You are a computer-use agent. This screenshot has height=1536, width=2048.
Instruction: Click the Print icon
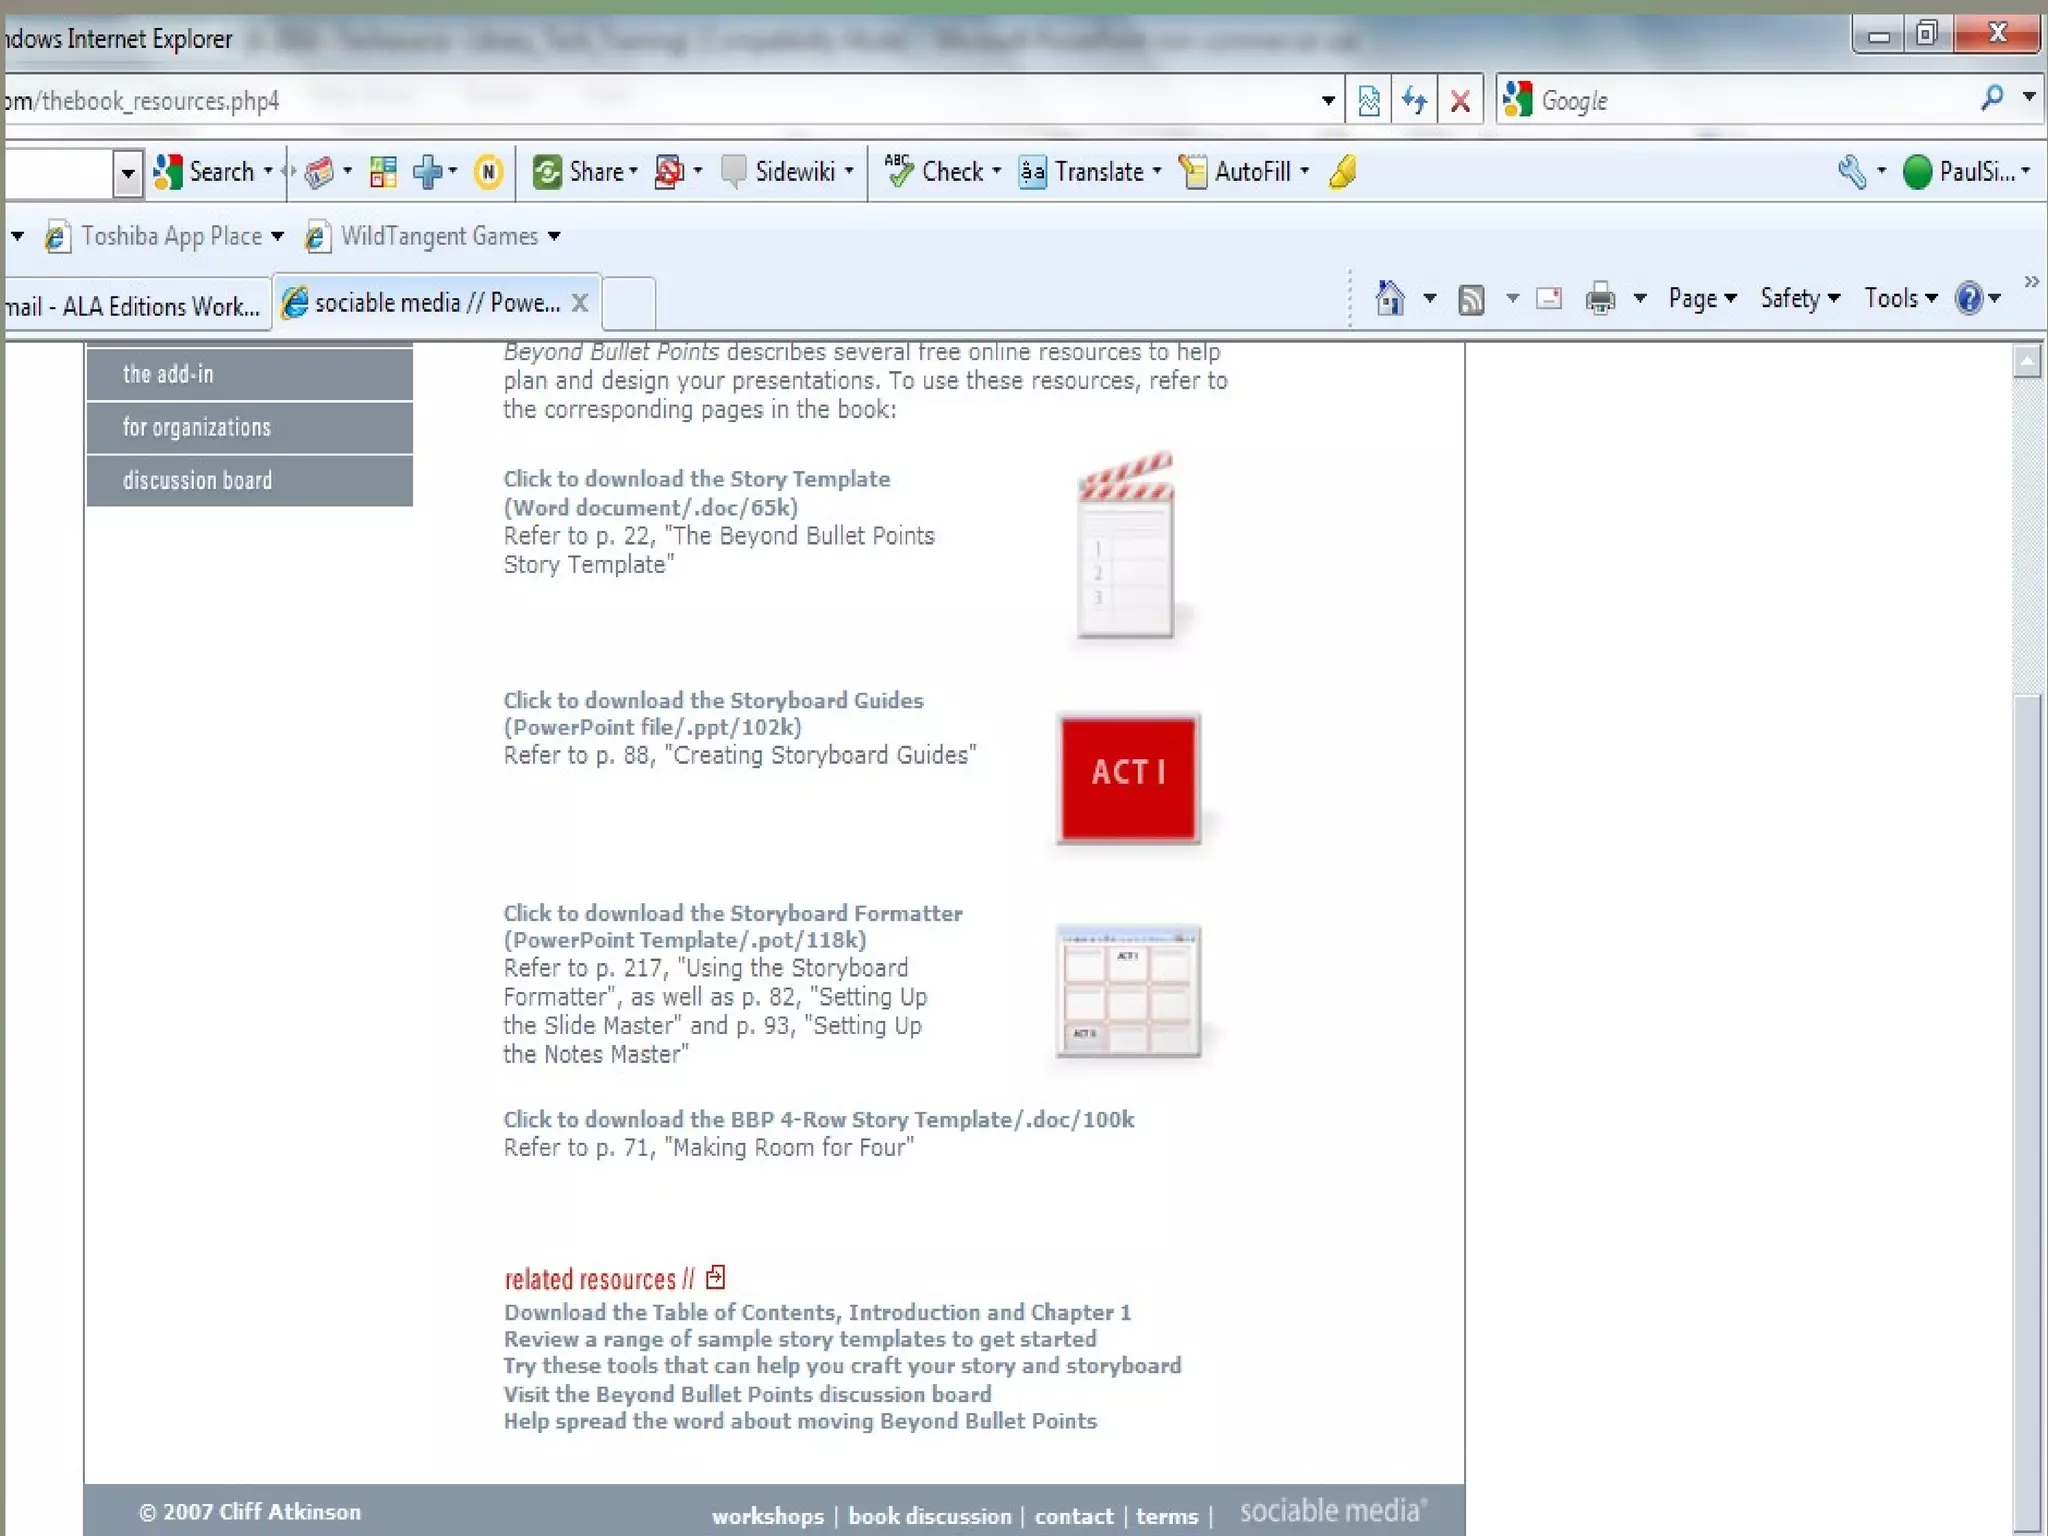pos(1600,298)
